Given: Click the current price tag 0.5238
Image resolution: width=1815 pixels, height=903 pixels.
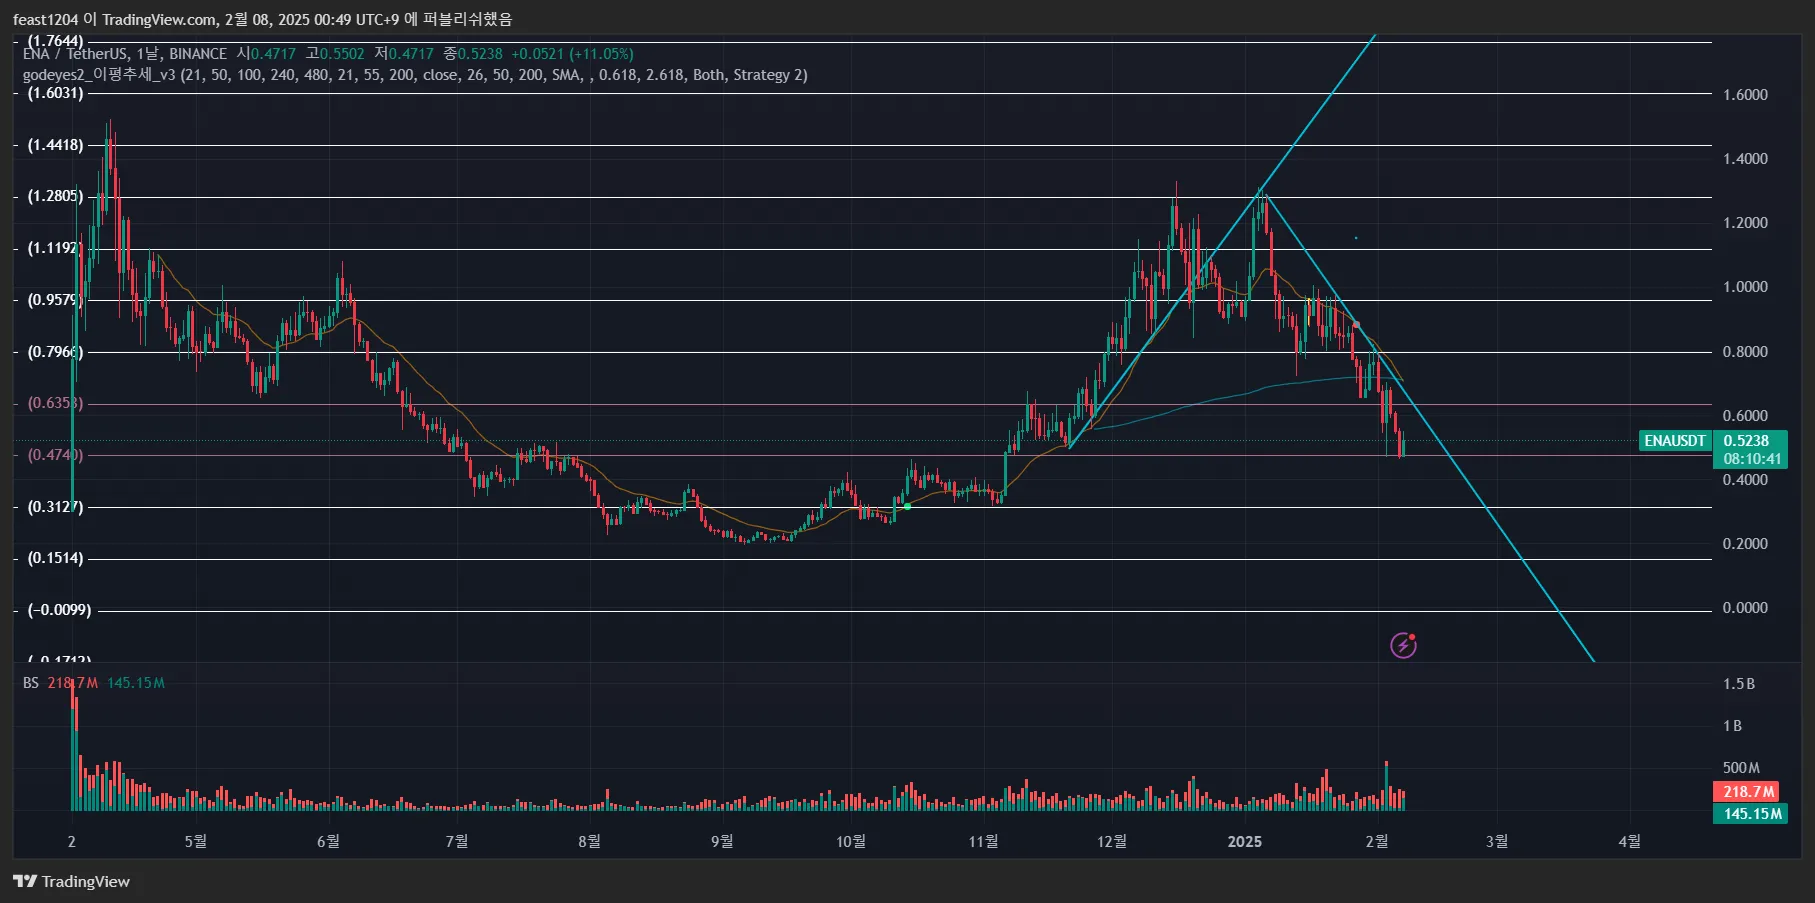Looking at the screenshot, I should [x=1746, y=441].
